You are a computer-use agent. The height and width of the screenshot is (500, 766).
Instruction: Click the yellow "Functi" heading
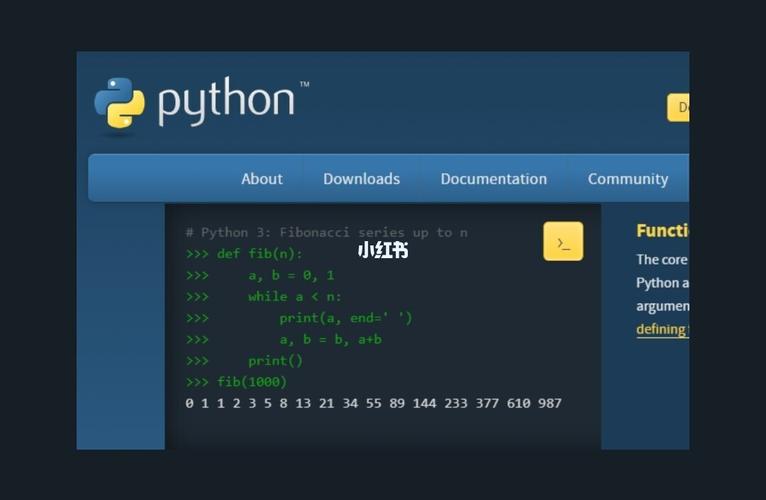(662, 230)
